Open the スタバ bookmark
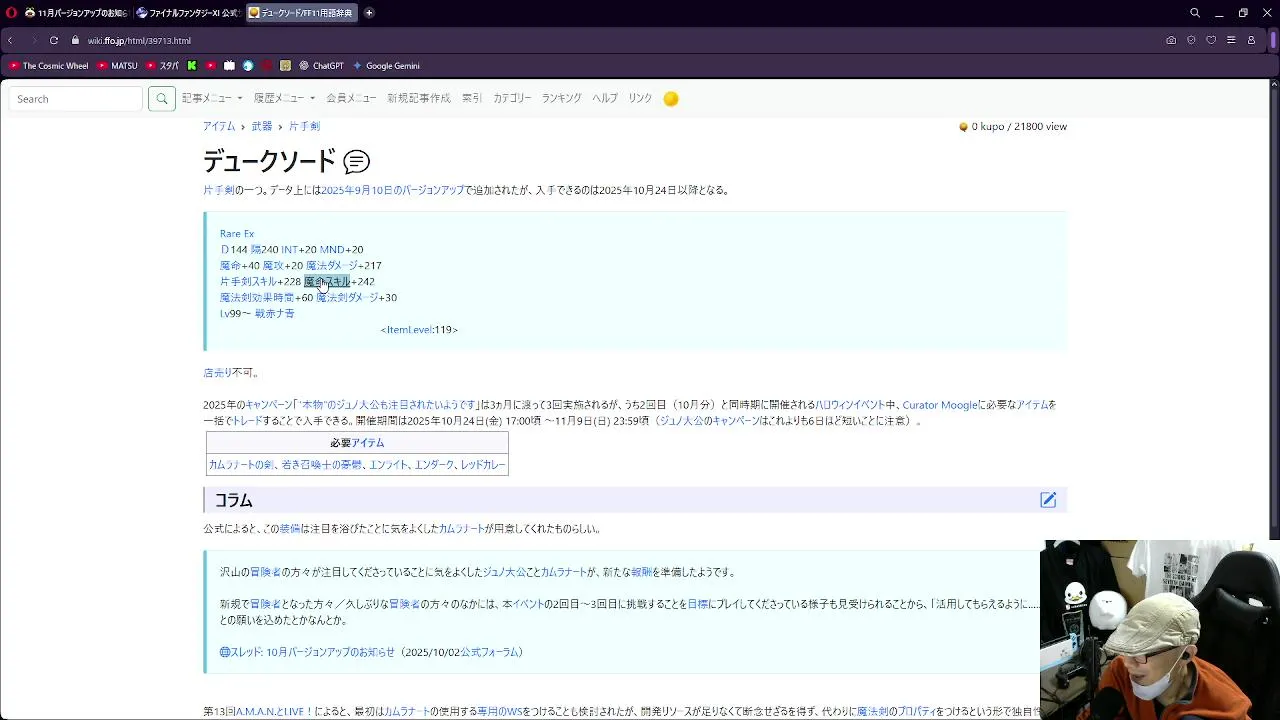 pos(163,66)
